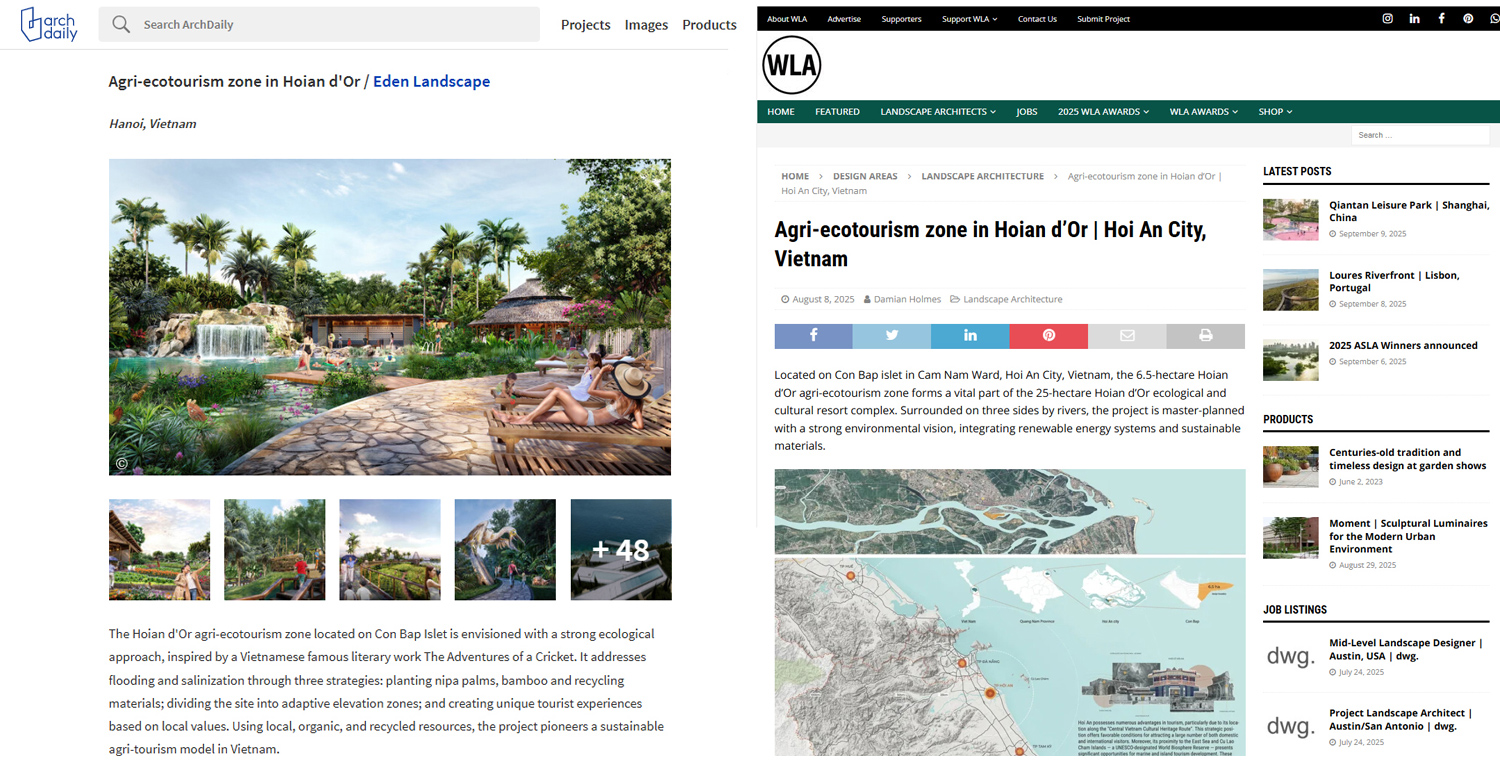Share article via Twitter bird button
1500x776 pixels.
coord(892,336)
